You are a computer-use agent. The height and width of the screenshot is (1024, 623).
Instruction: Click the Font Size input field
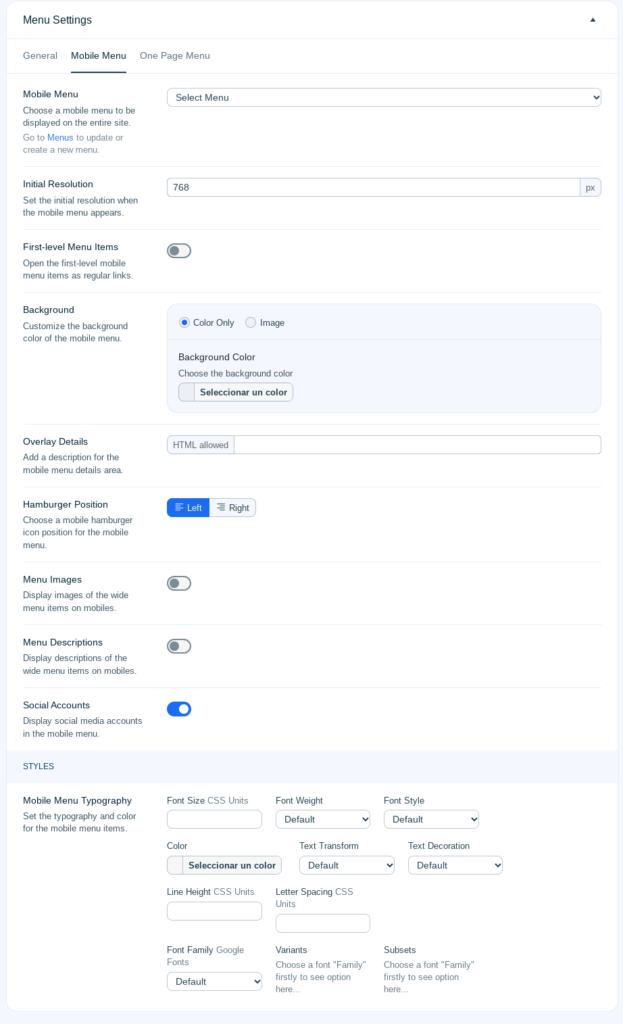click(214, 819)
